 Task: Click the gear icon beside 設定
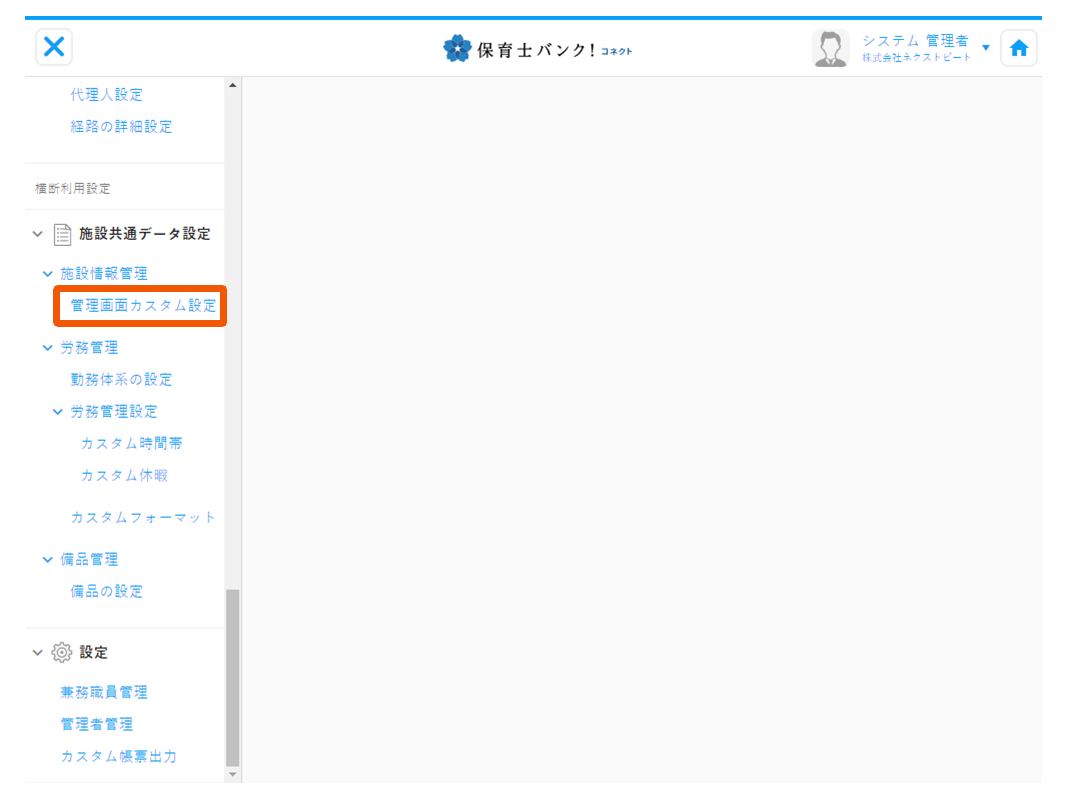click(61, 651)
